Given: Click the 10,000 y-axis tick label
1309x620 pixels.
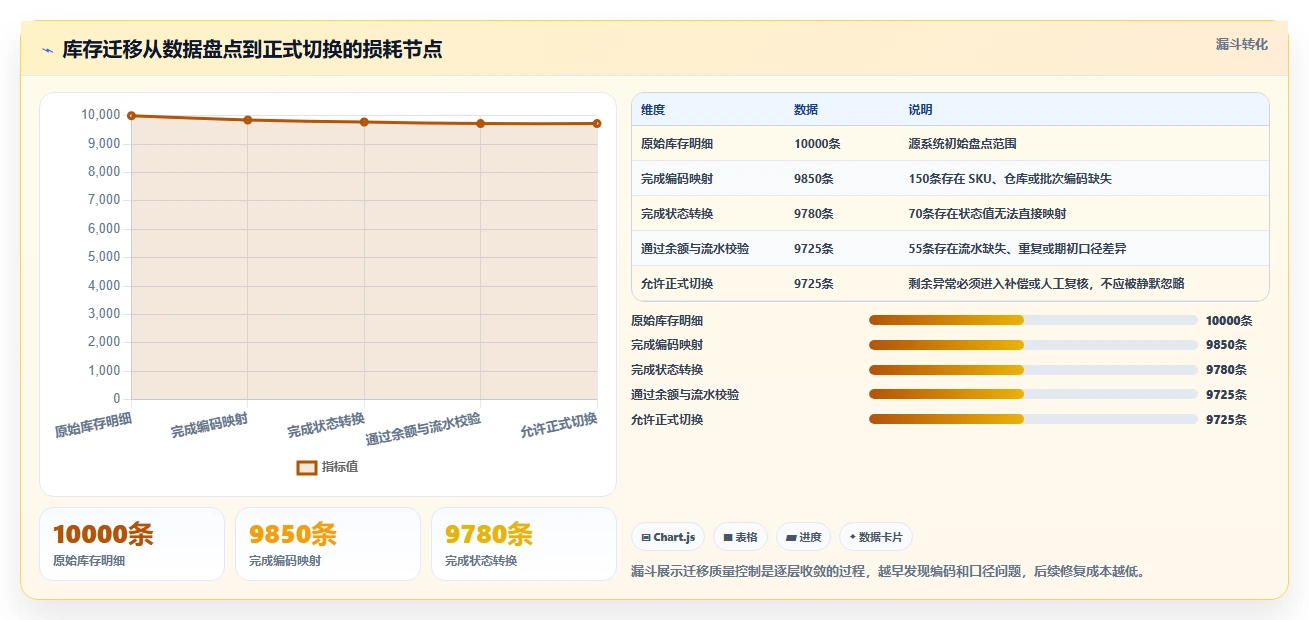Looking at the screenshot, I should point(100,115).
